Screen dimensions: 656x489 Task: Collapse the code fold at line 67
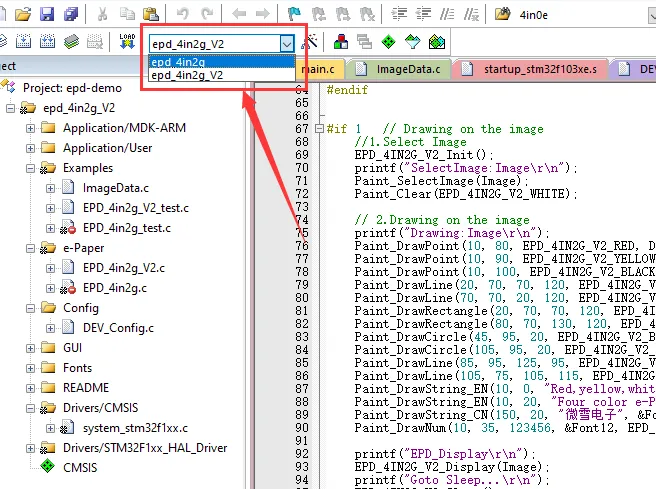[x=319, y=128]
